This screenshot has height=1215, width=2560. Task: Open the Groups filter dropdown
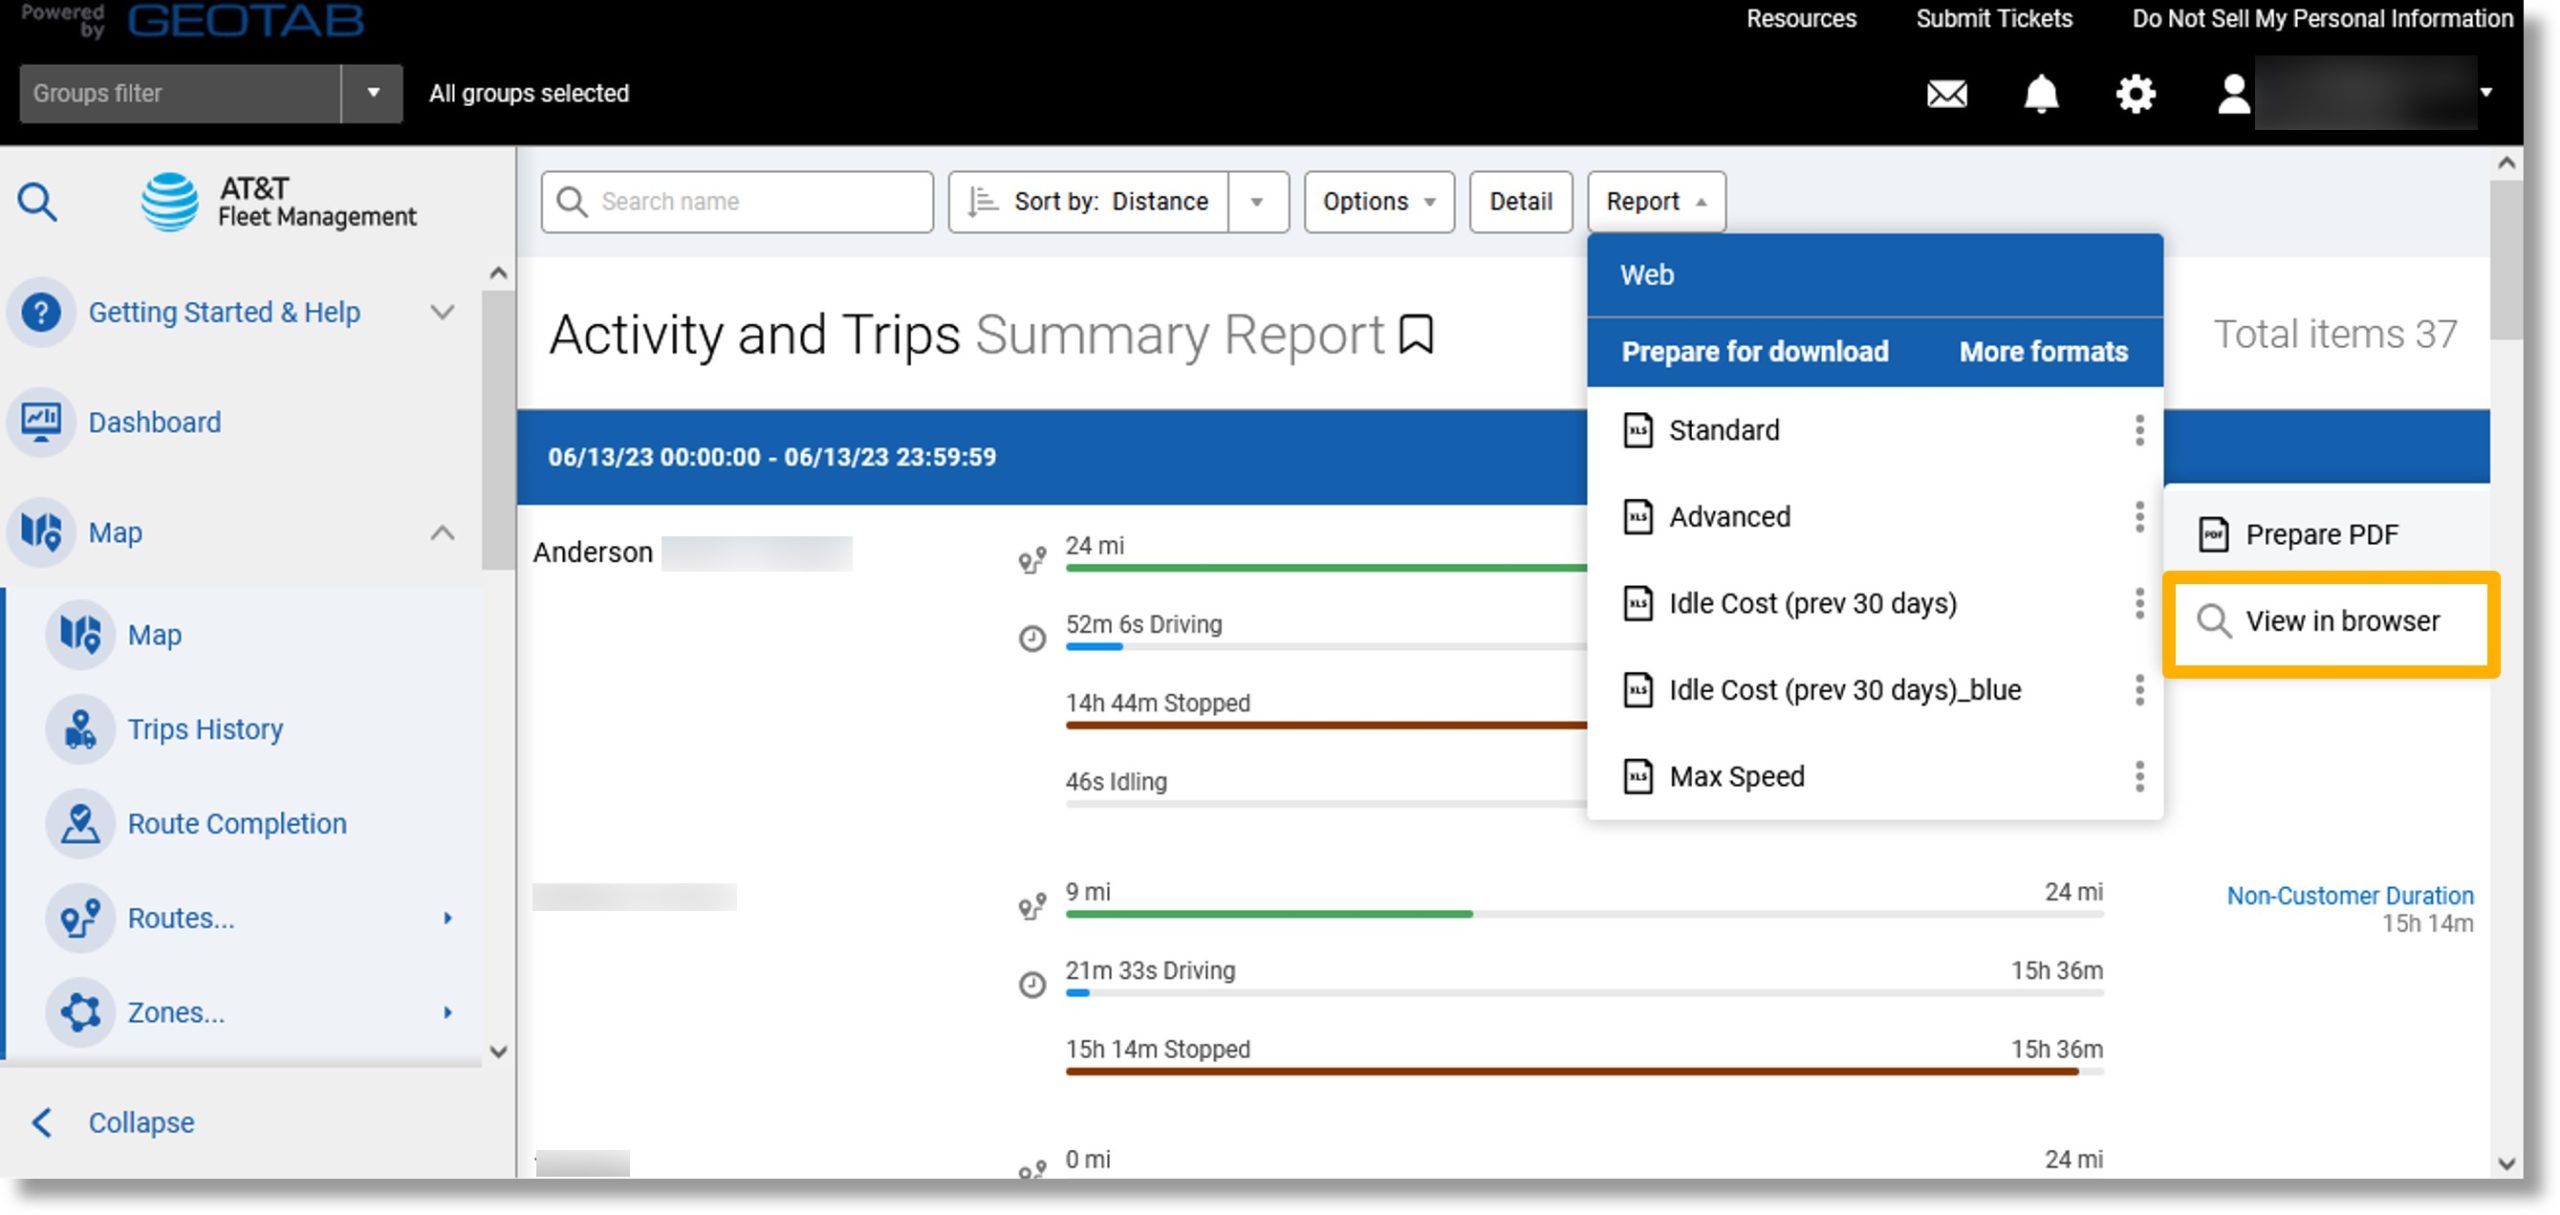click(x=372, y=91)
